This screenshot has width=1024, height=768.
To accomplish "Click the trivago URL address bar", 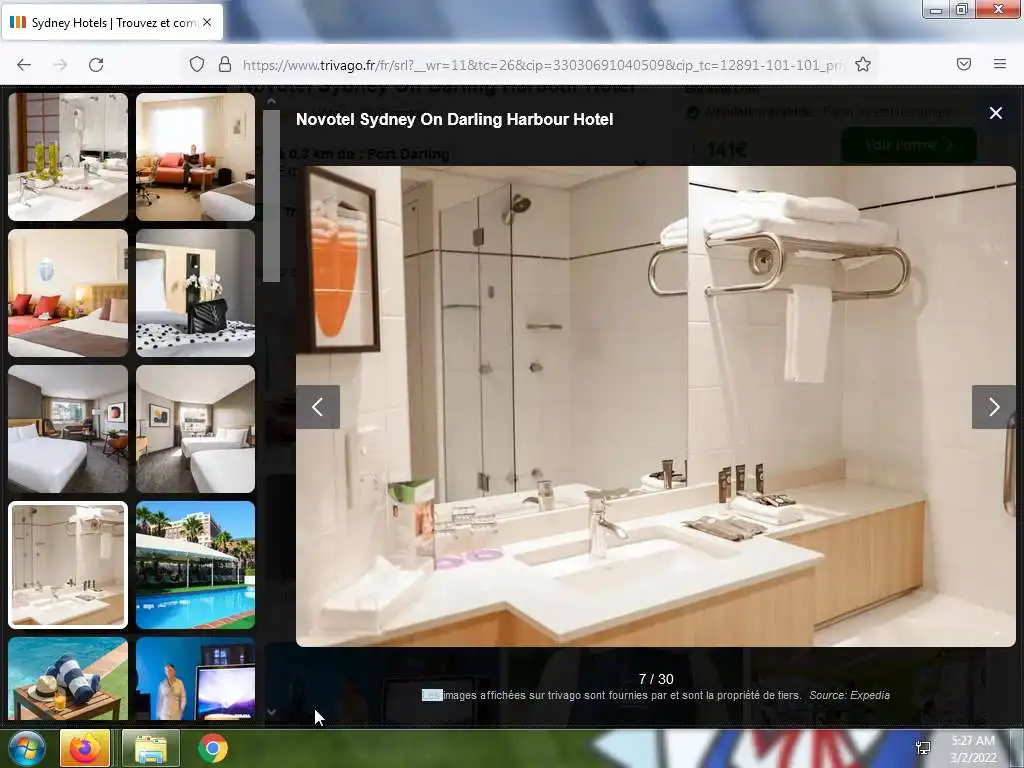I will [x=542, y=65].
